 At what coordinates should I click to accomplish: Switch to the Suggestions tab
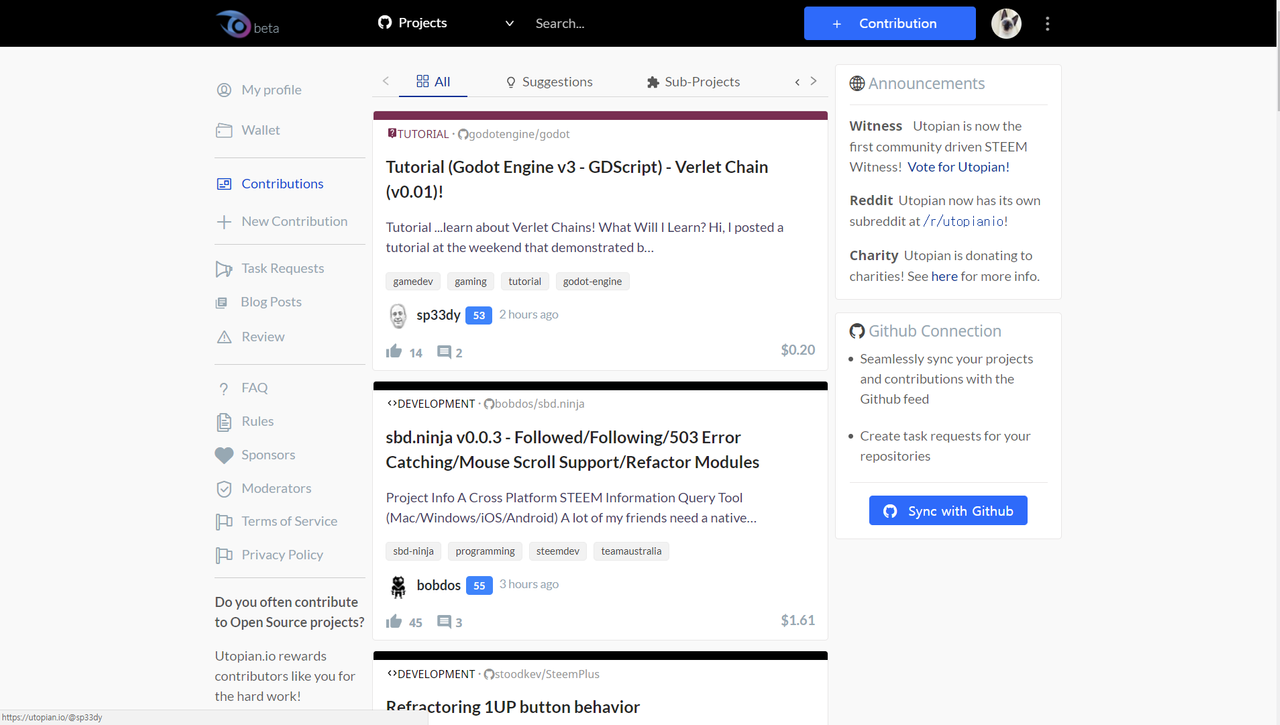pos(548,82)
